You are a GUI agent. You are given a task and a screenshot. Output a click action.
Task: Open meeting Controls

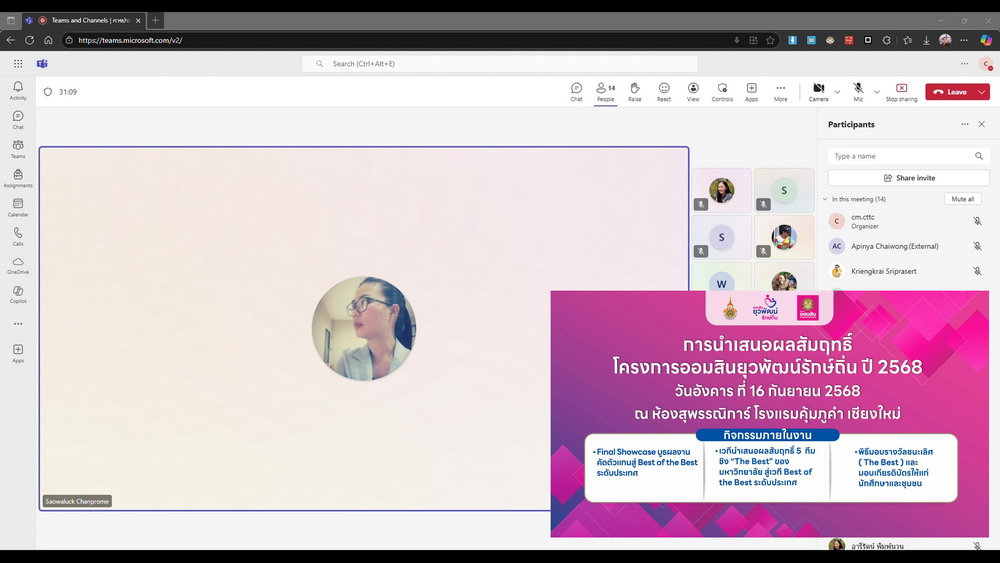pos(722,92)
